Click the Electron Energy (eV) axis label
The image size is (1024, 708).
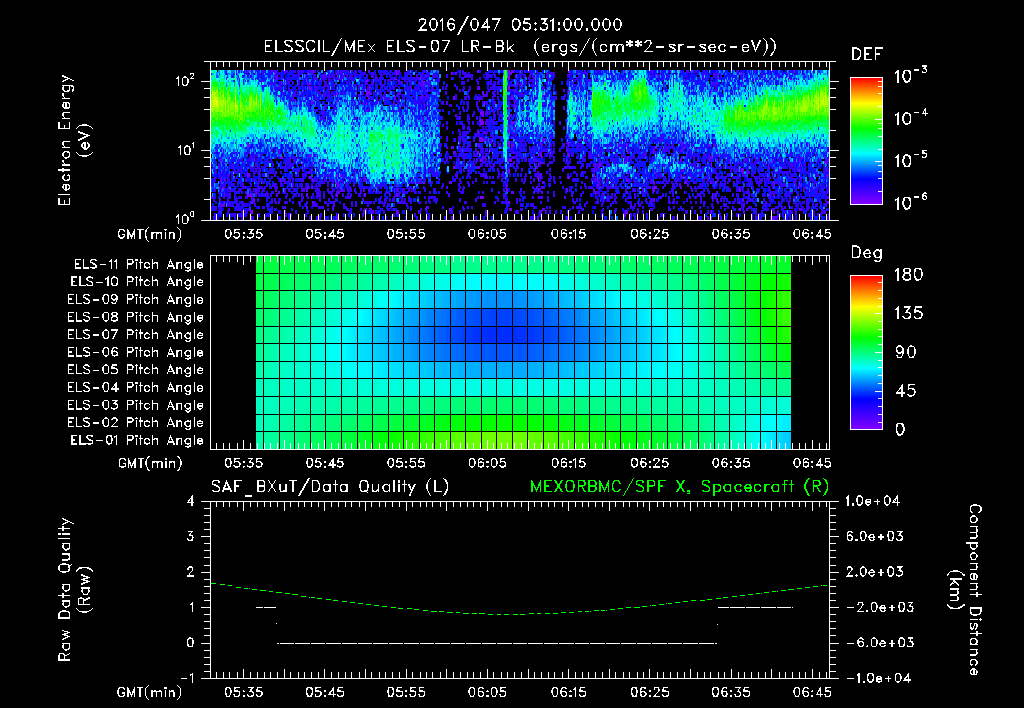pos(74,140)
